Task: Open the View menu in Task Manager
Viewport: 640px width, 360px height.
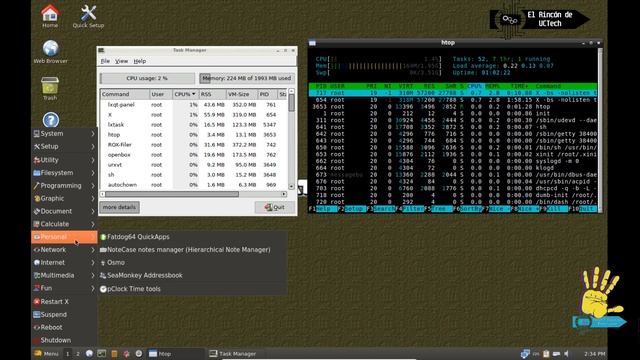Action: 121,61
